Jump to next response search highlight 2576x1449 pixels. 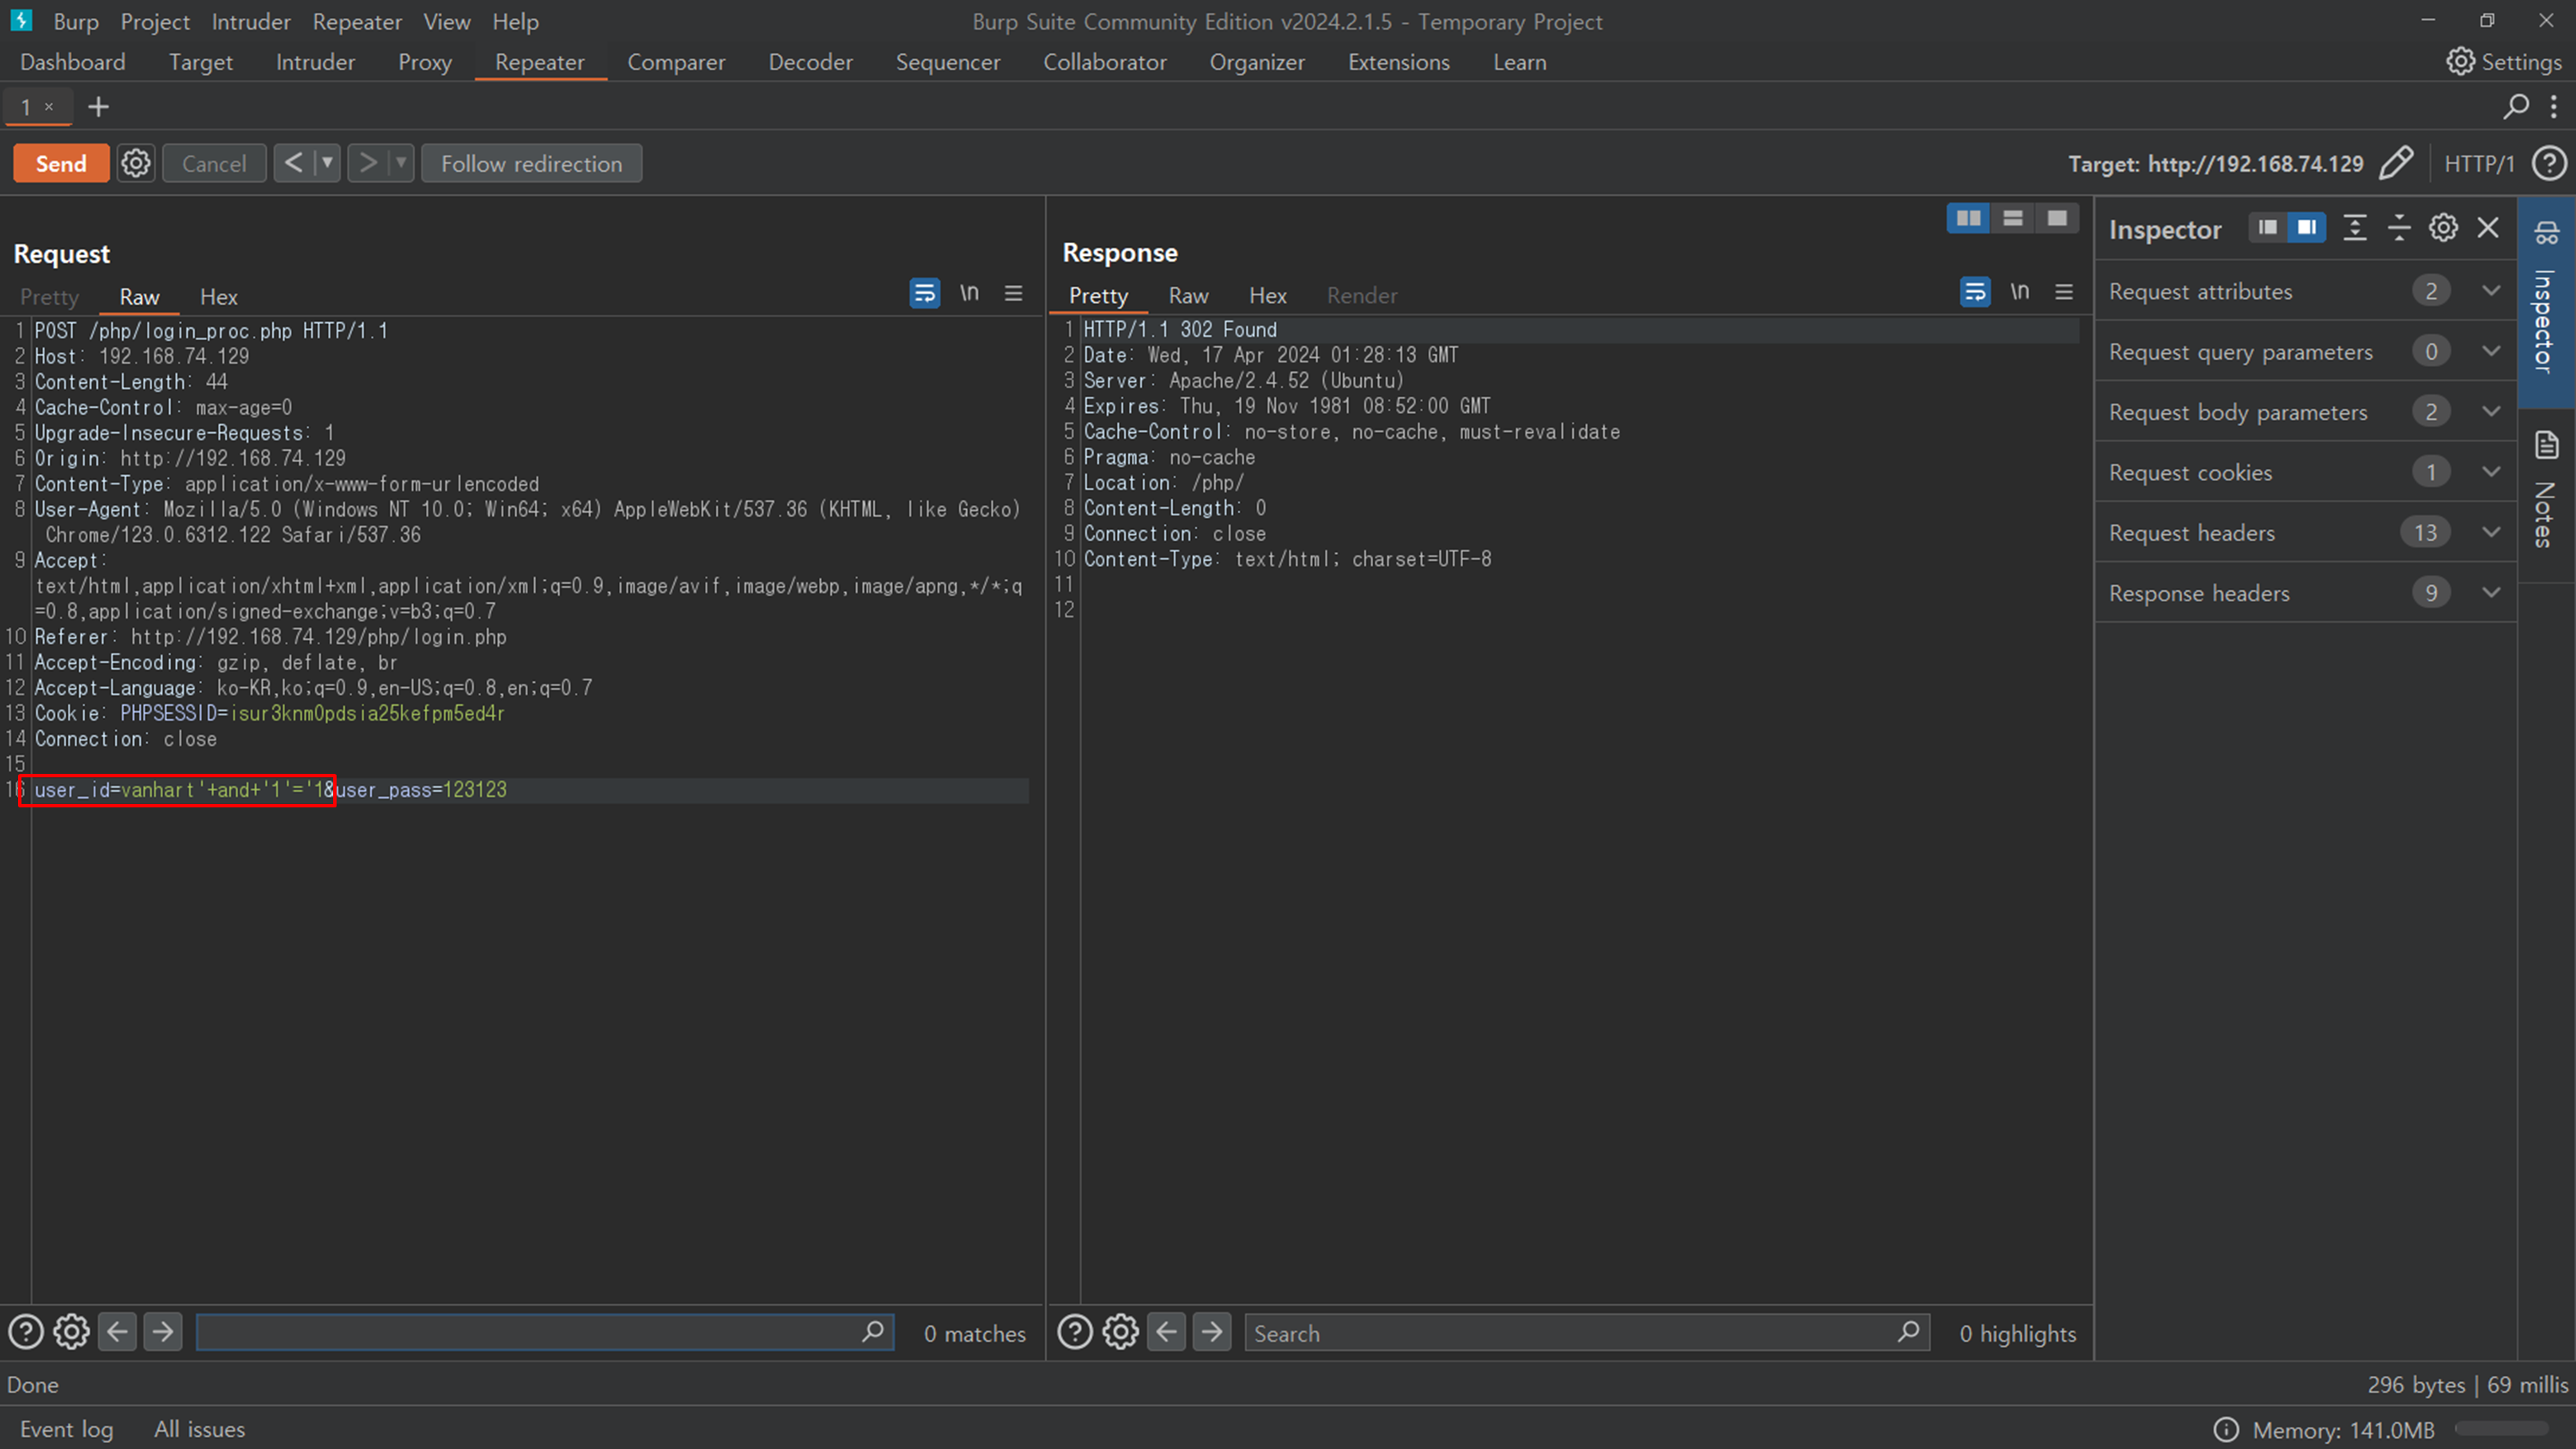(x=1212, y=1332)
